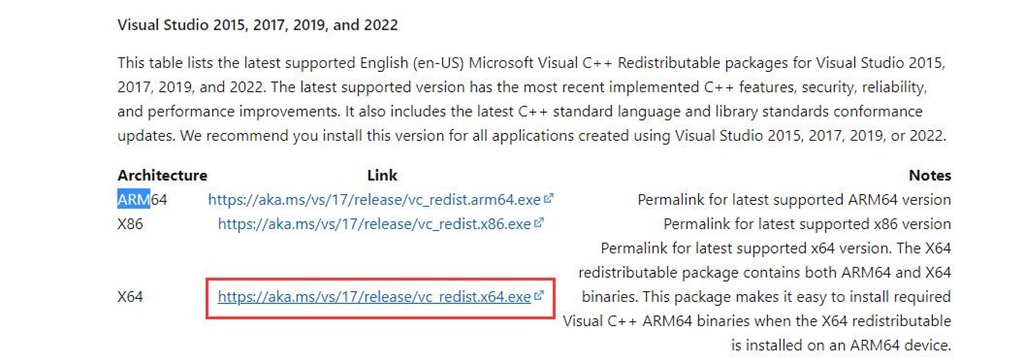Click the X64 architecture cell
Viewport: 1024px width, 364px height.
130,297
